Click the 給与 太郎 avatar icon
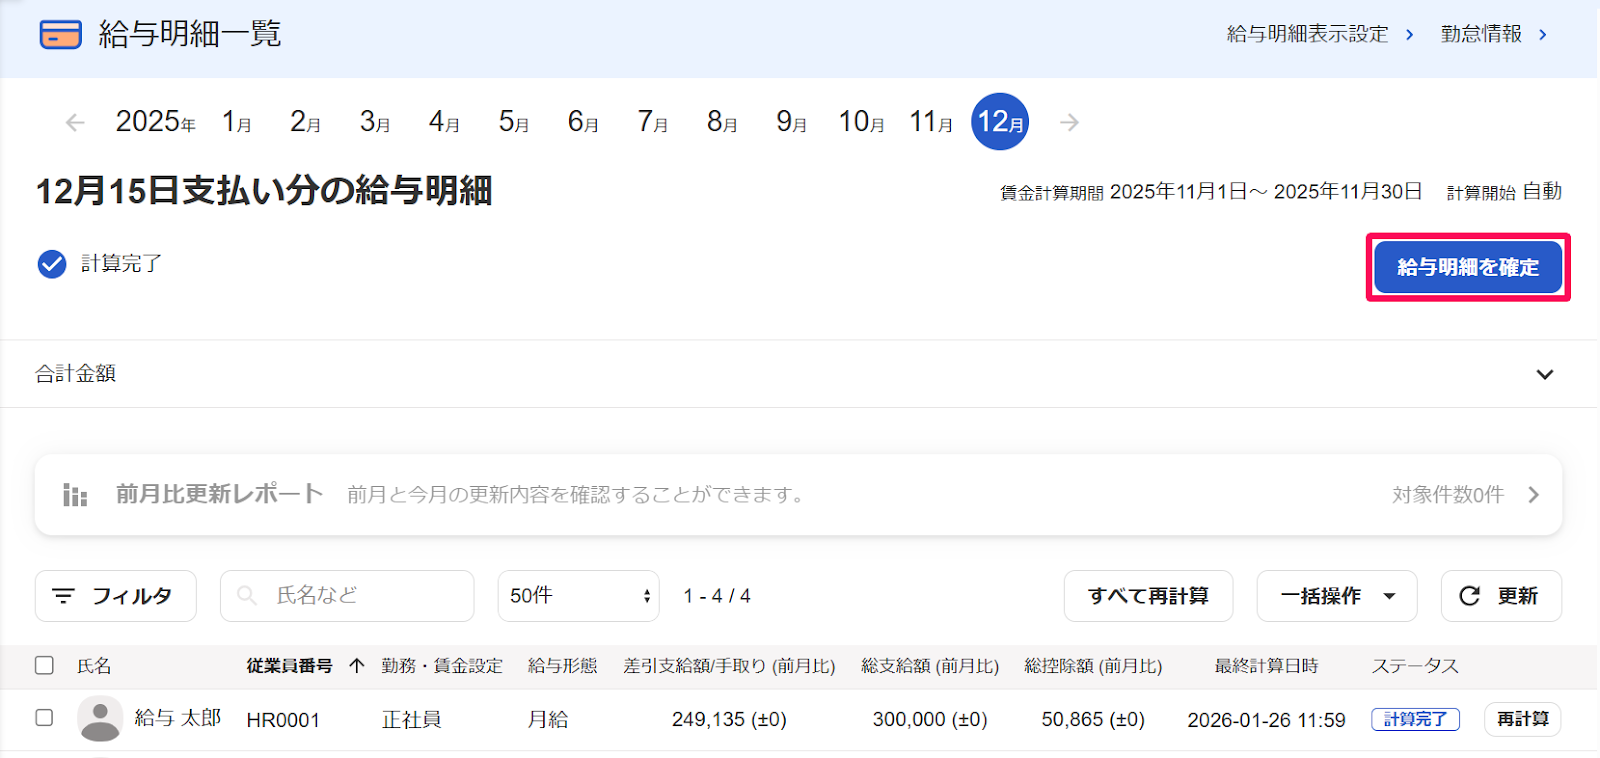 point(100,719)
